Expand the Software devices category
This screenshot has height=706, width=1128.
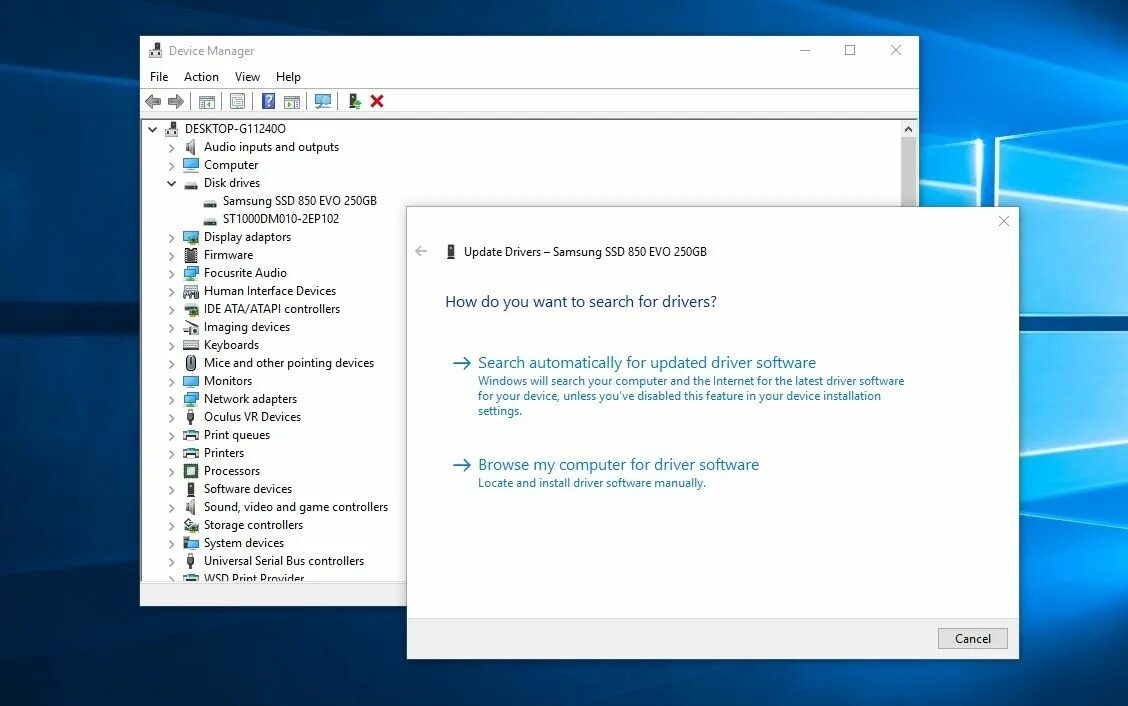(x=171, y=489)
